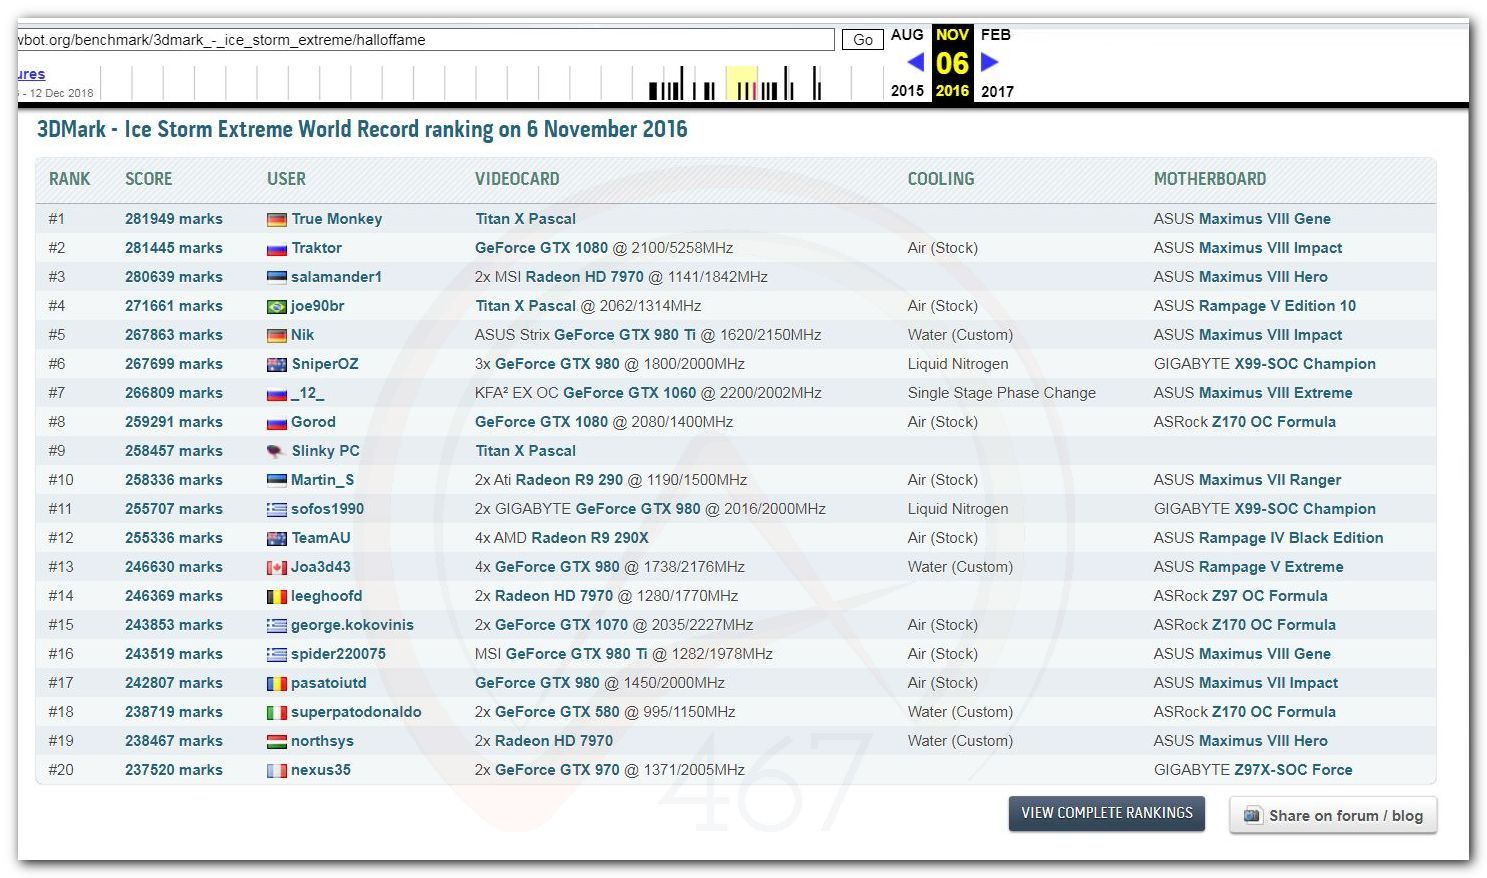Open Traktor user profile
This screenshot has height=878, width=1487.
(x=316, y=248)
